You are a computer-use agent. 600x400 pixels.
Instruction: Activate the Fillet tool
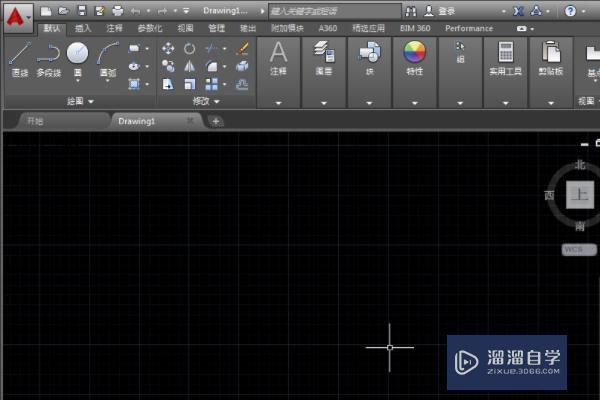coord(212,66)
